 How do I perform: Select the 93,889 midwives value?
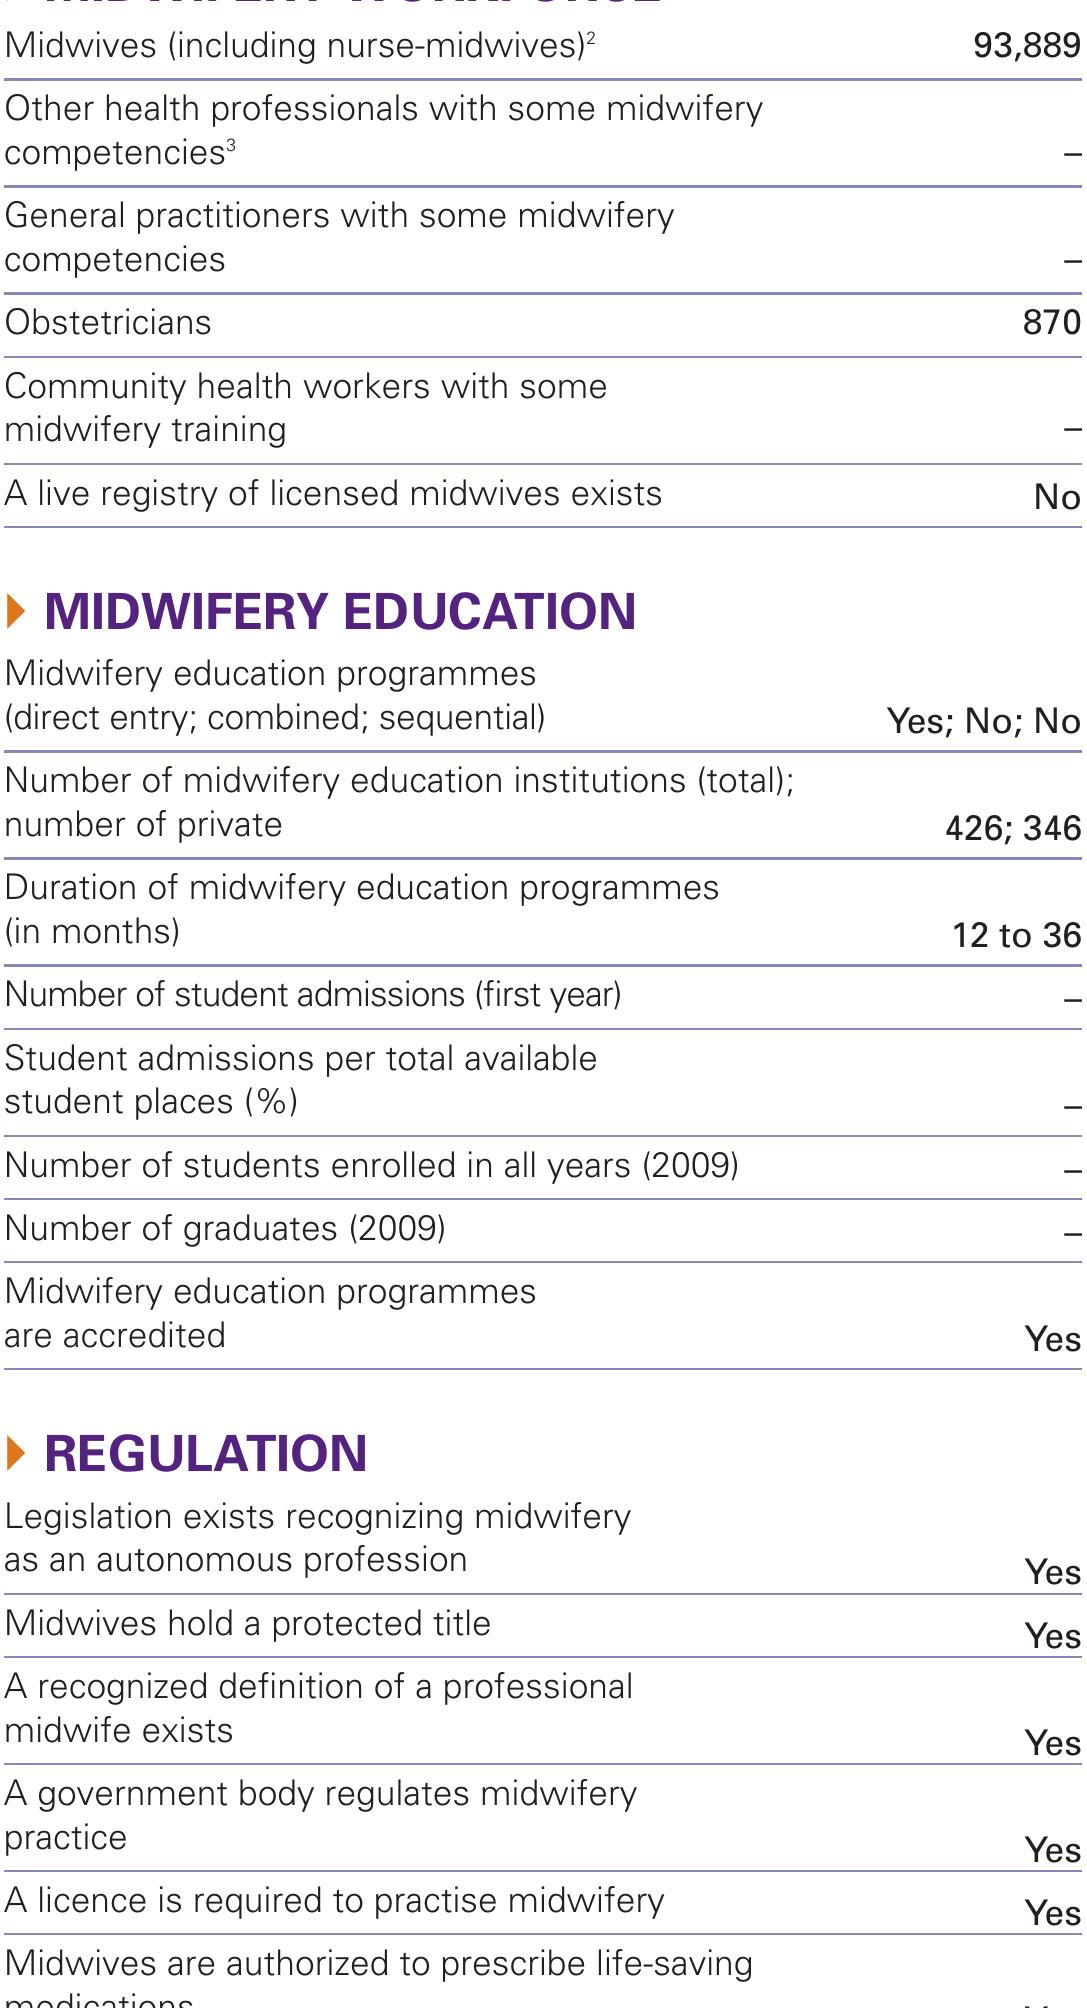pos(1026,46)
